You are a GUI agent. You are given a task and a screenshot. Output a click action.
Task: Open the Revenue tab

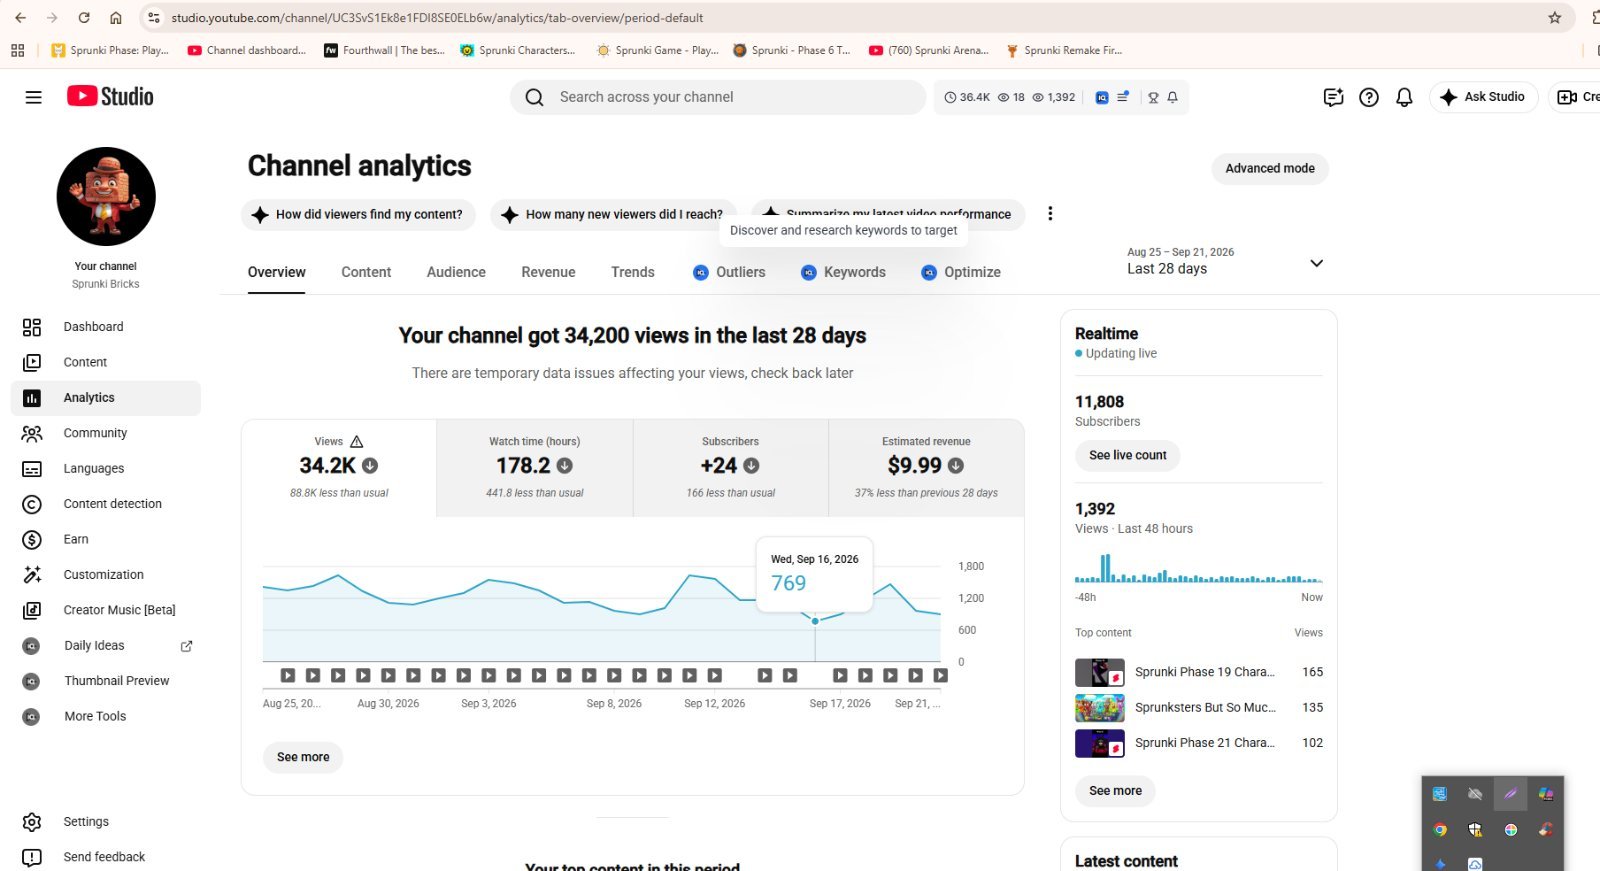pos(548,272)
